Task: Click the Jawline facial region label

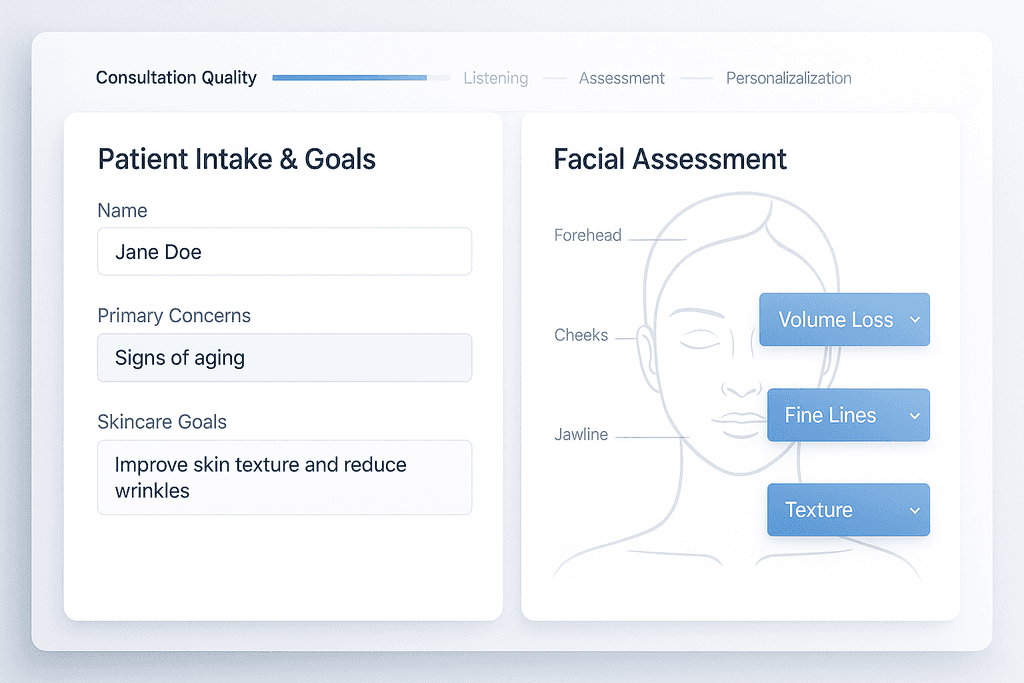Action: [x=582, y=434]
